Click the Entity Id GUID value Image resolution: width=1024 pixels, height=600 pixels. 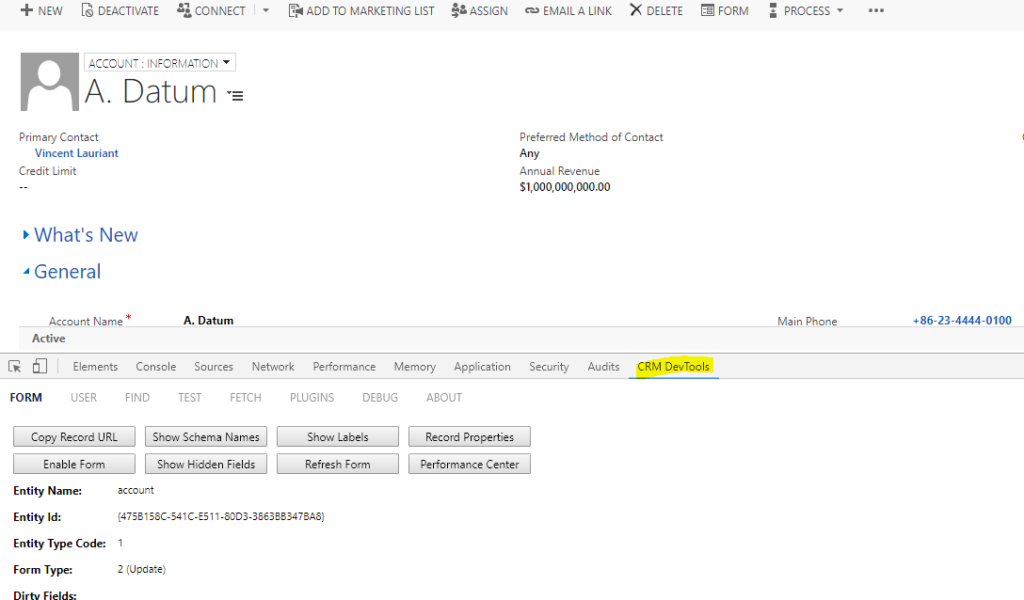pyautogui.click(x=221, y=516)
